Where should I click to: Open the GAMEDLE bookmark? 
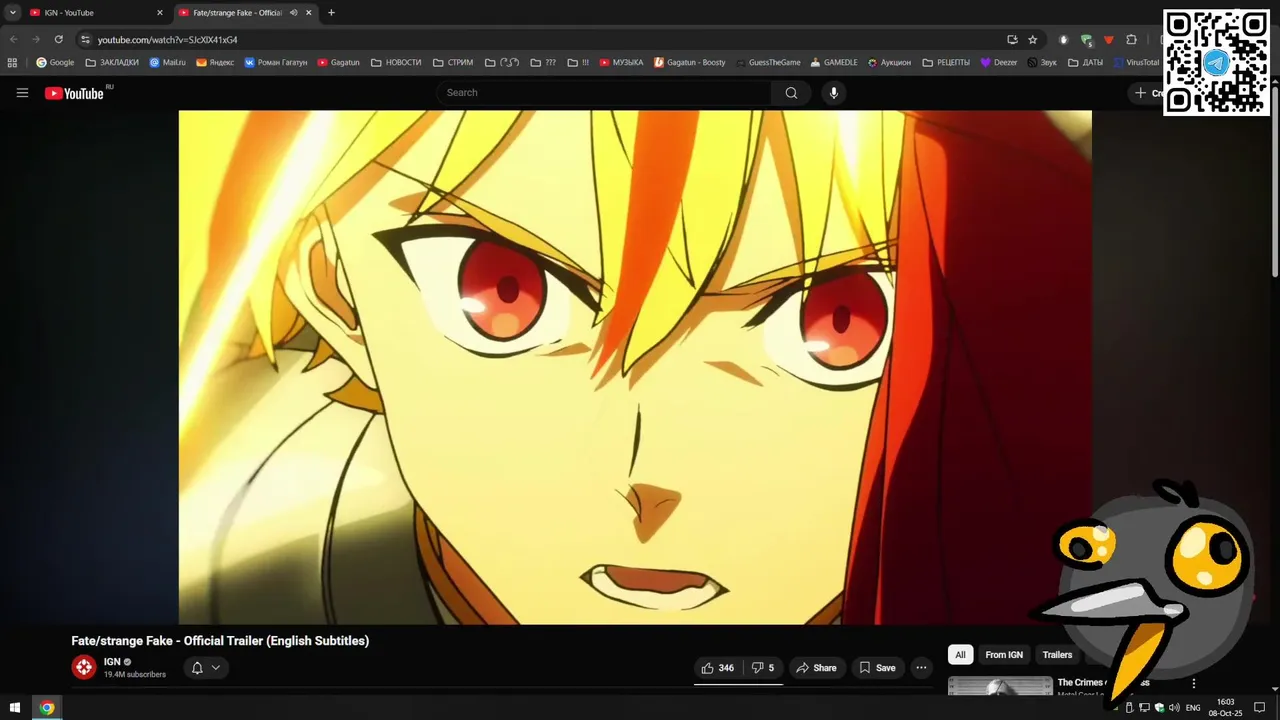point(834,62)
